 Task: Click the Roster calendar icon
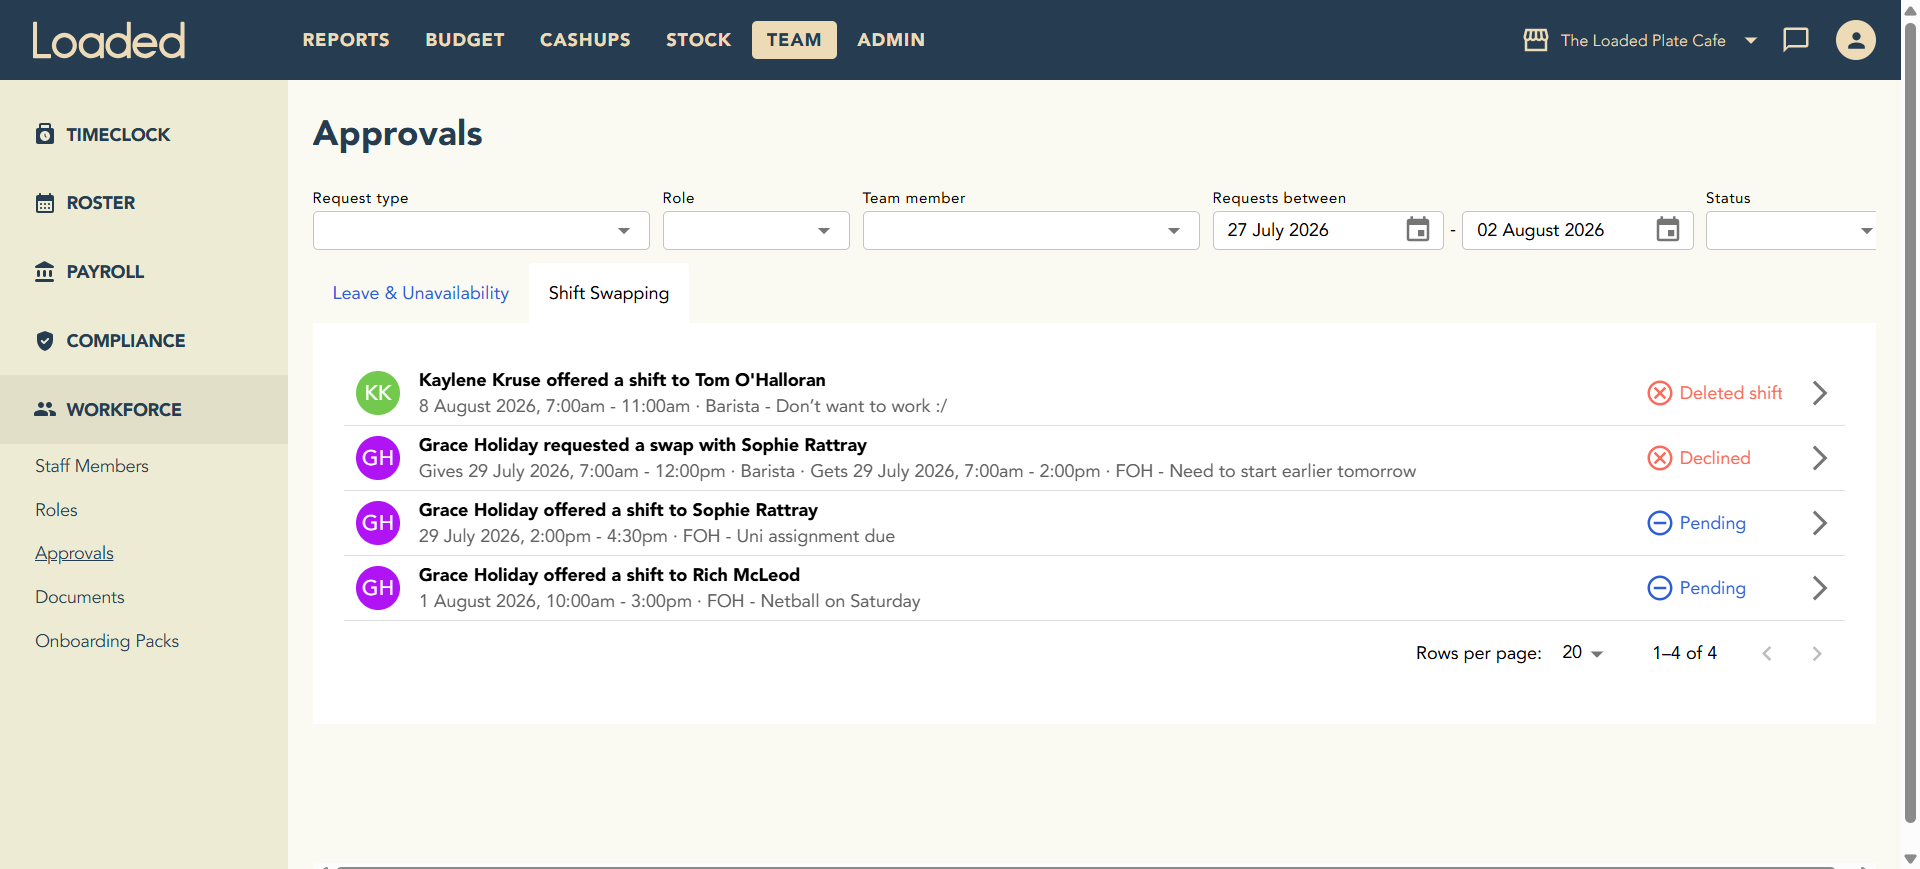tap(45, 203)
